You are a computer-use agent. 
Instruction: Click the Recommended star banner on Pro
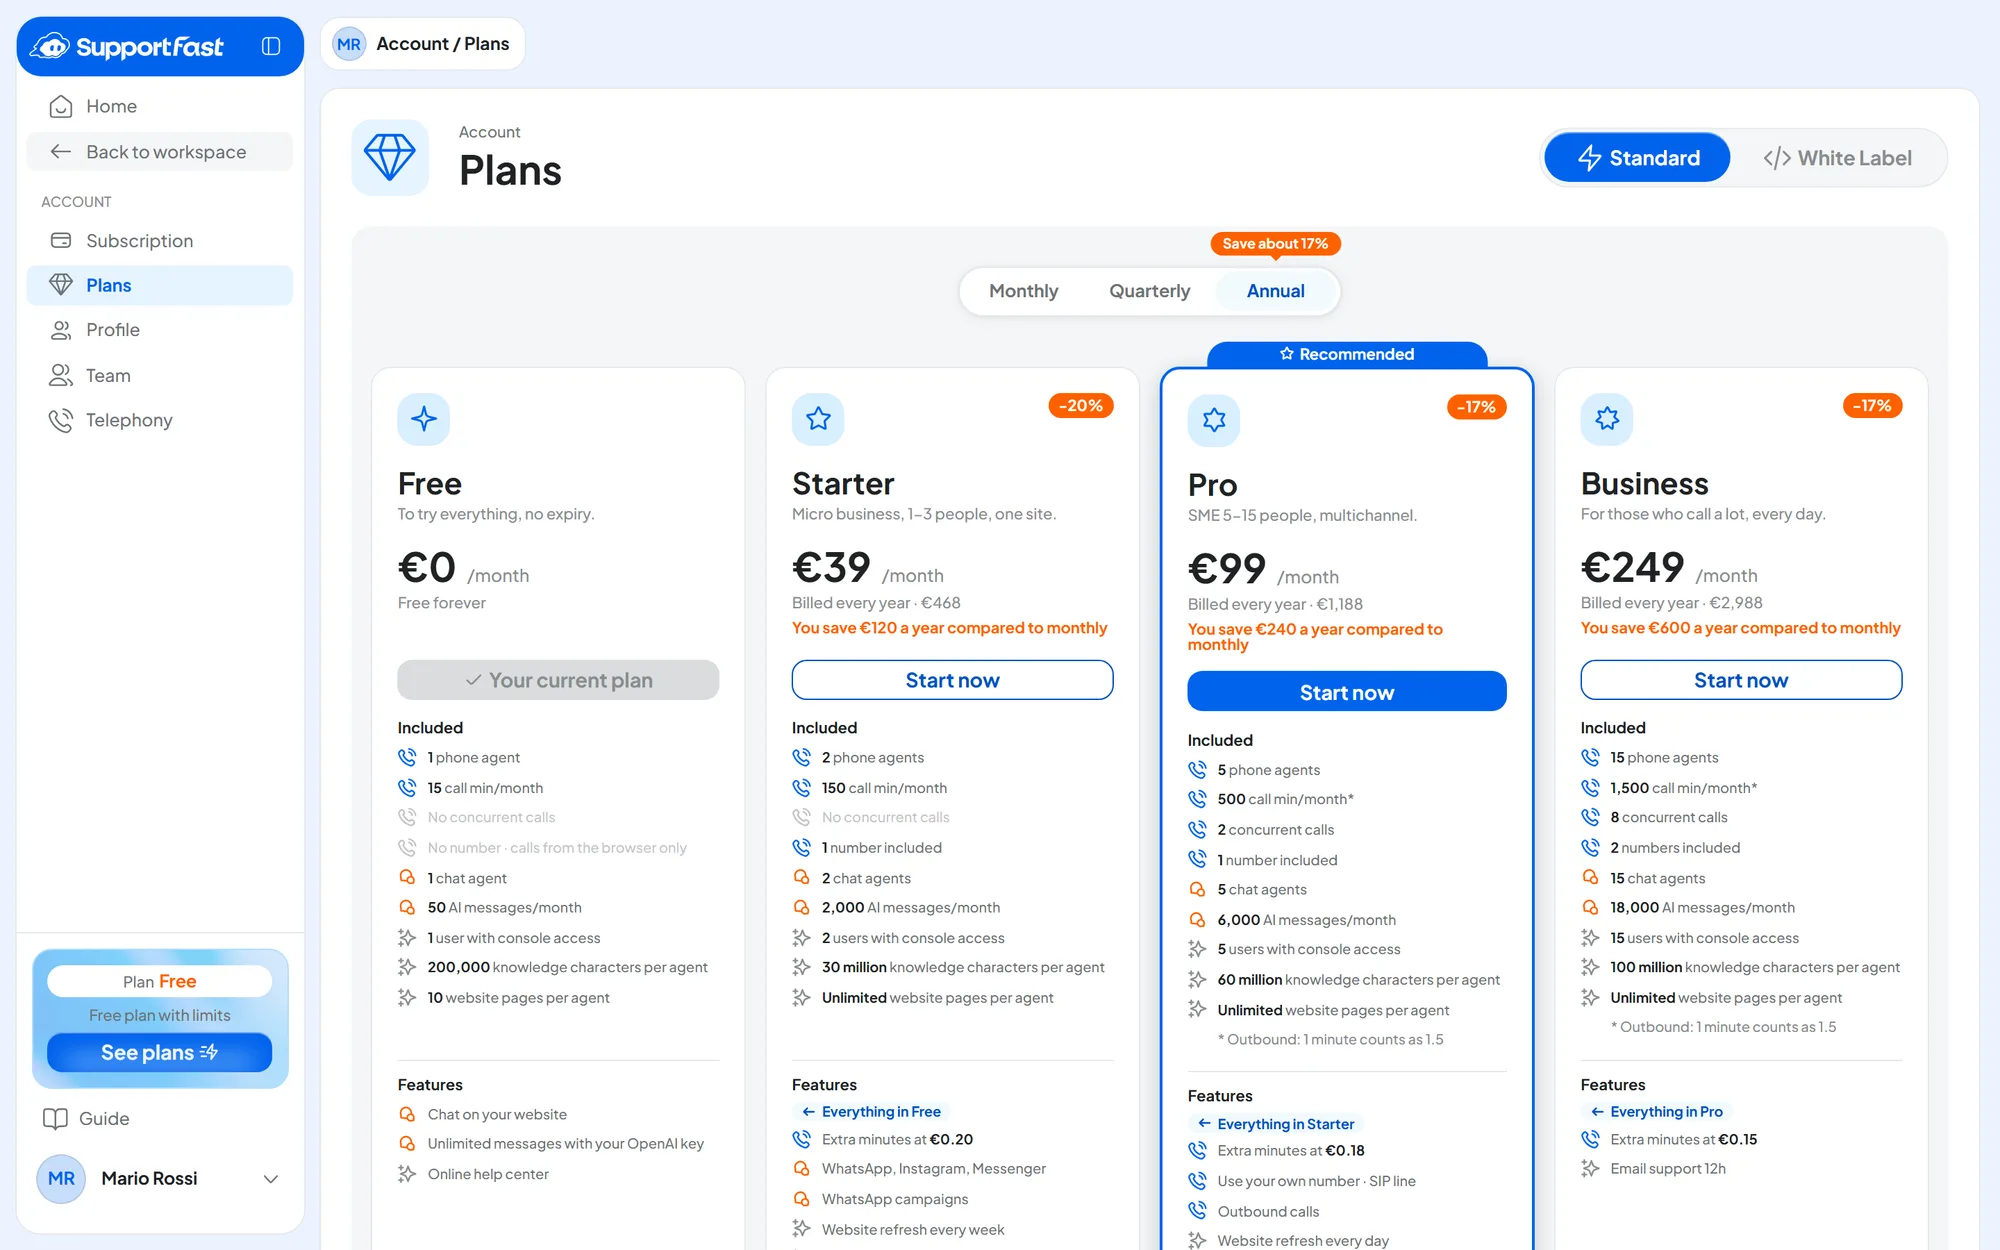(1347, 354)
